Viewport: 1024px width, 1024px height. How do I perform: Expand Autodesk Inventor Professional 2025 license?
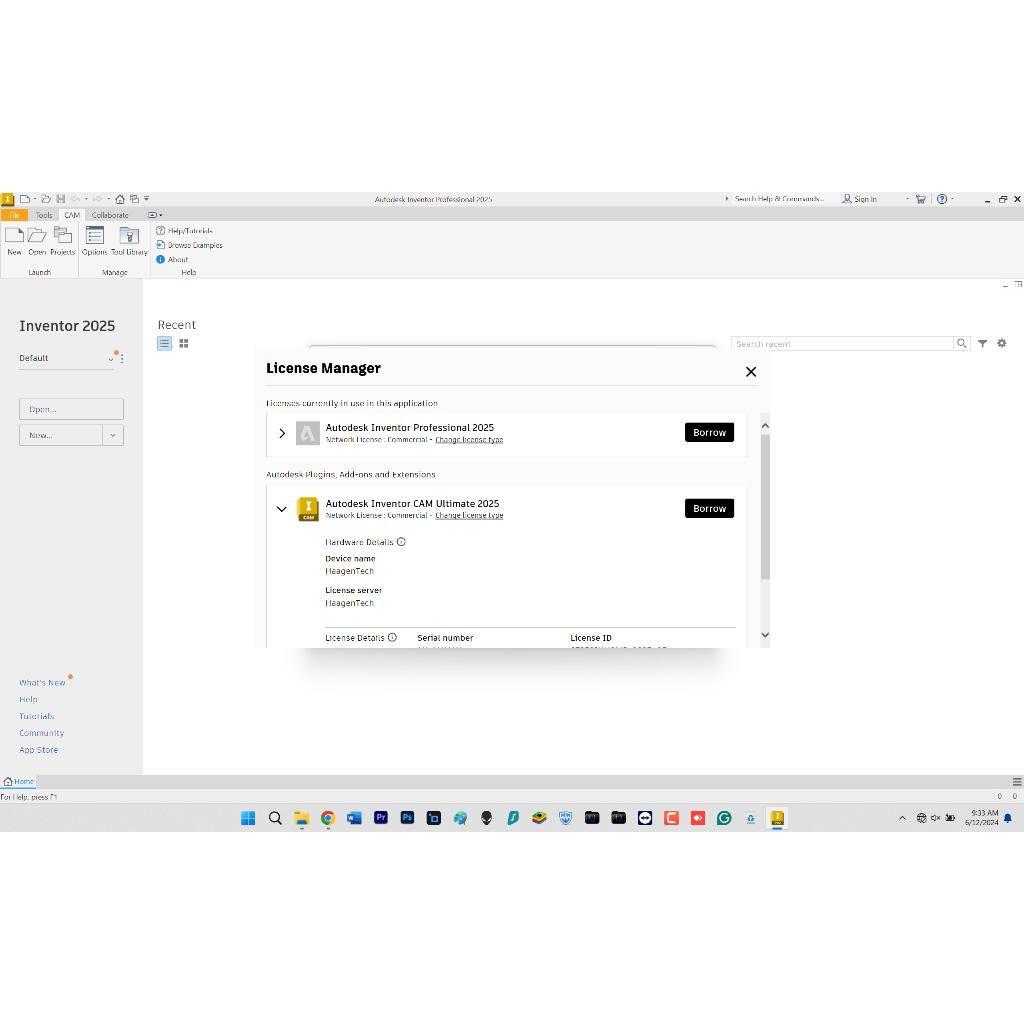282,433
